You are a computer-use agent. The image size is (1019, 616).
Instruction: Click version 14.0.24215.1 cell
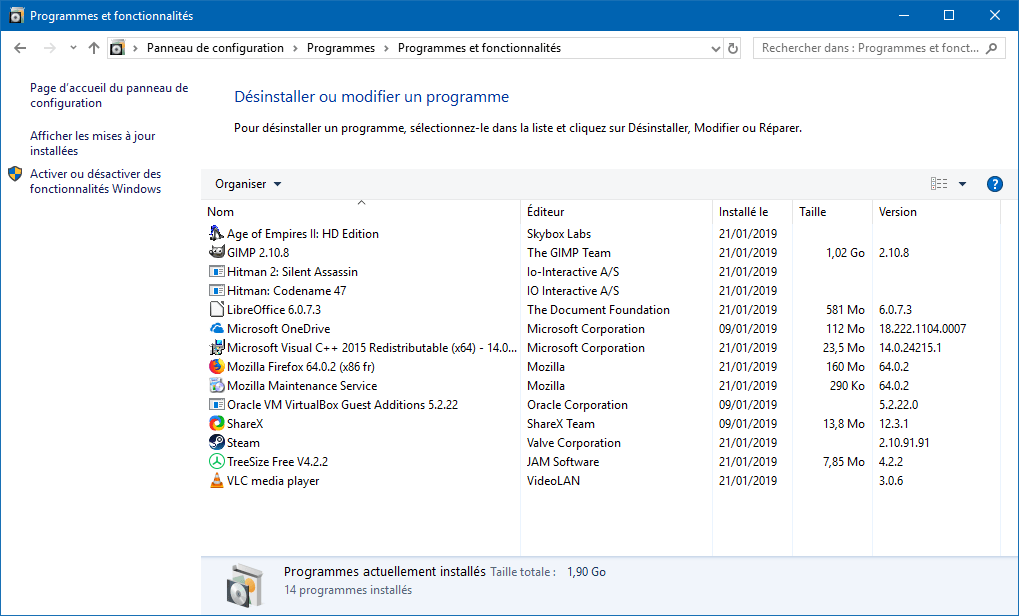910,348
